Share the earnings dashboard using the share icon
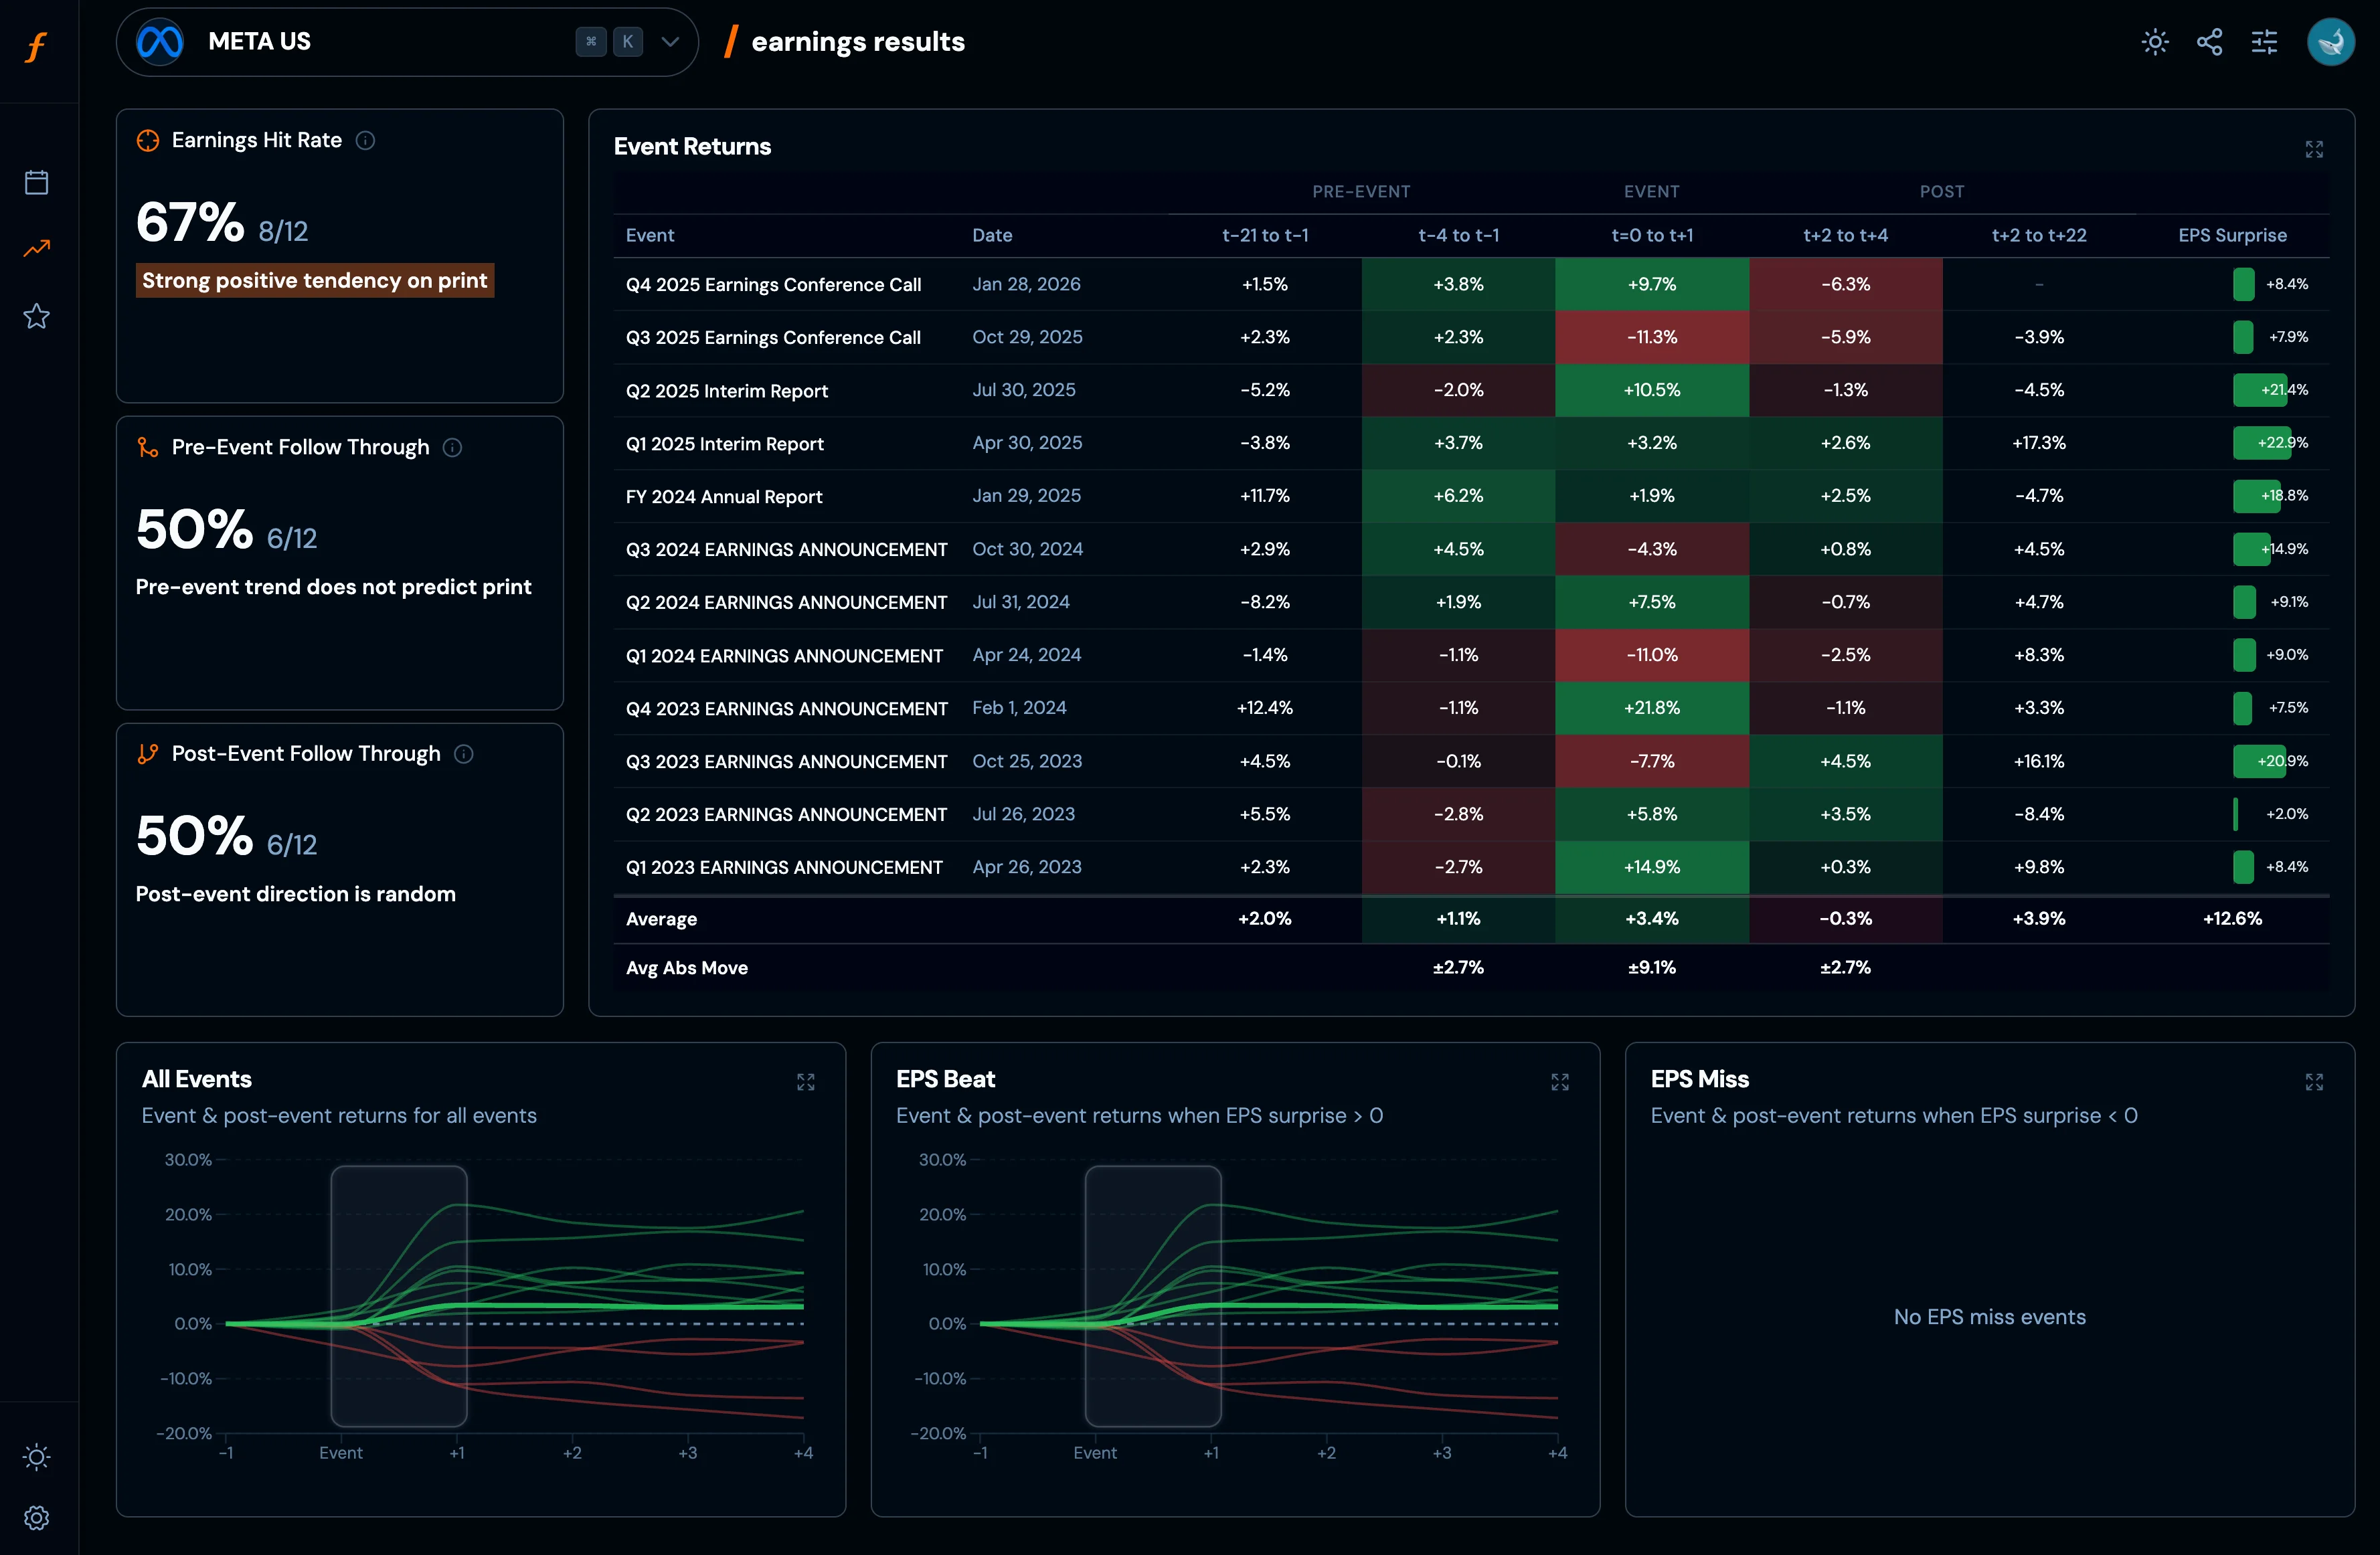Screen dimensions: 2380x1555 tap(2210, 42)
